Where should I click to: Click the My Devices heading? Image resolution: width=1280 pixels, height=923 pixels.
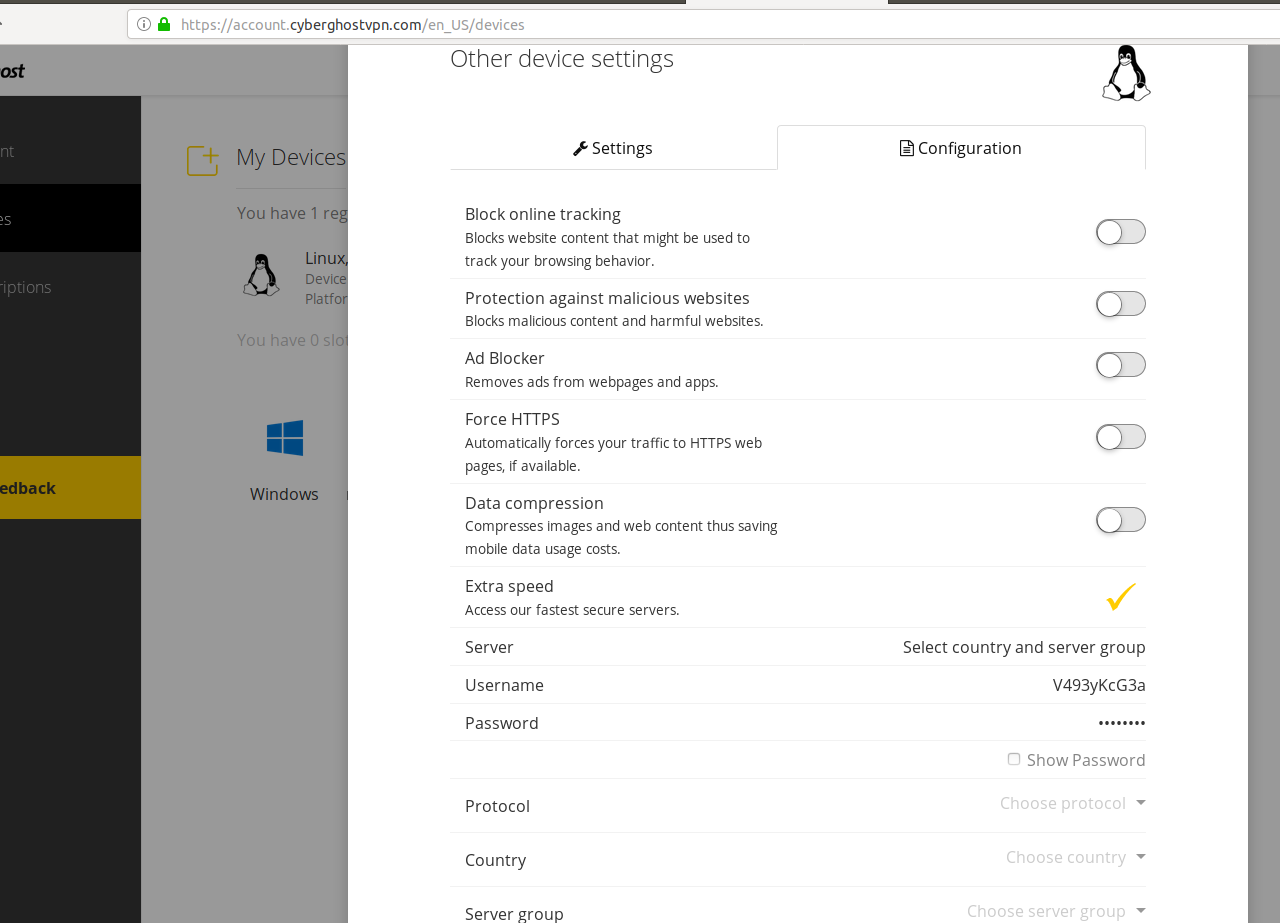pos(291,157)
